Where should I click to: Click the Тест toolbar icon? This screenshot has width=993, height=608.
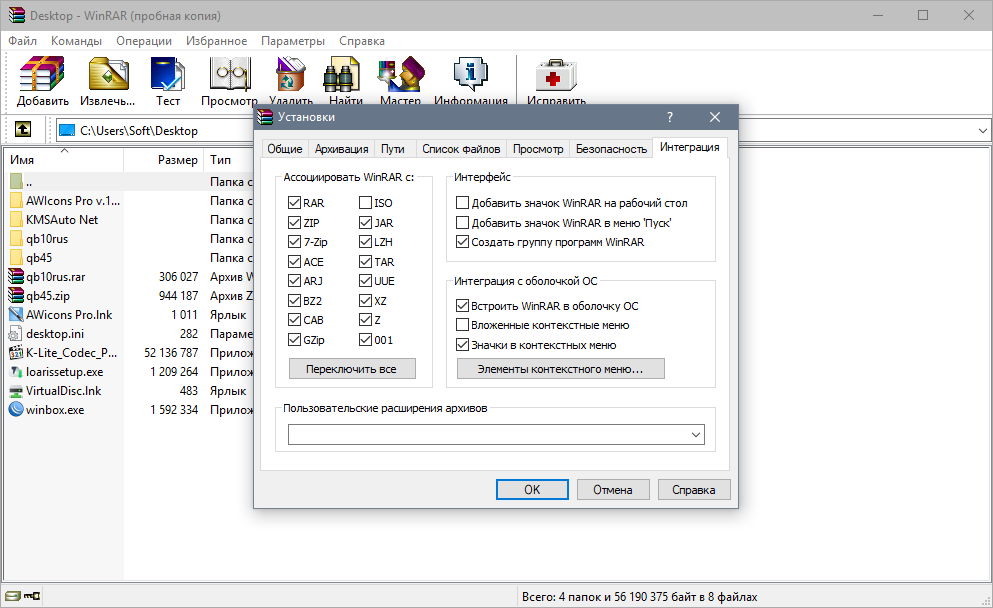coord(168,74)
